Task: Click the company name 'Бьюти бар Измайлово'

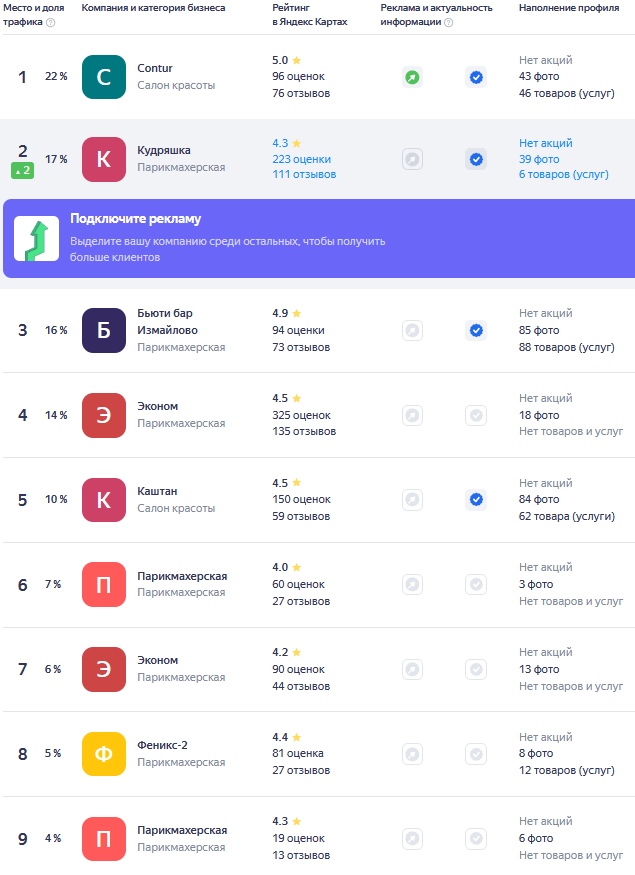Action: click(x=167, y=321)
